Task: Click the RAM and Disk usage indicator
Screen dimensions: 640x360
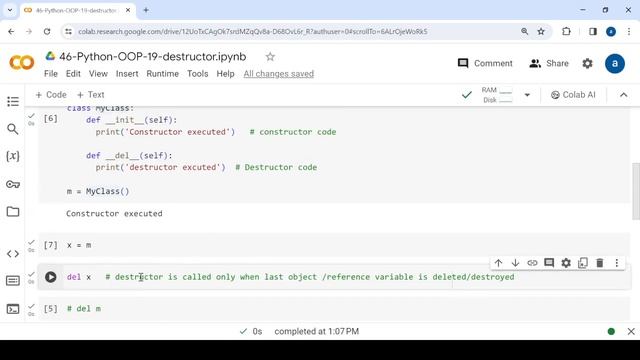Action: [496, 95]
